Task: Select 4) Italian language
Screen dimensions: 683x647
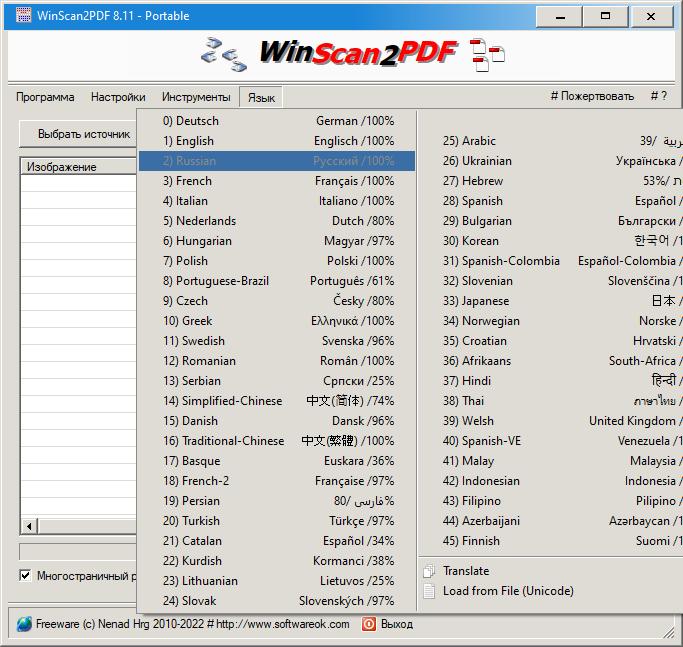Action: tap(277, 201)
